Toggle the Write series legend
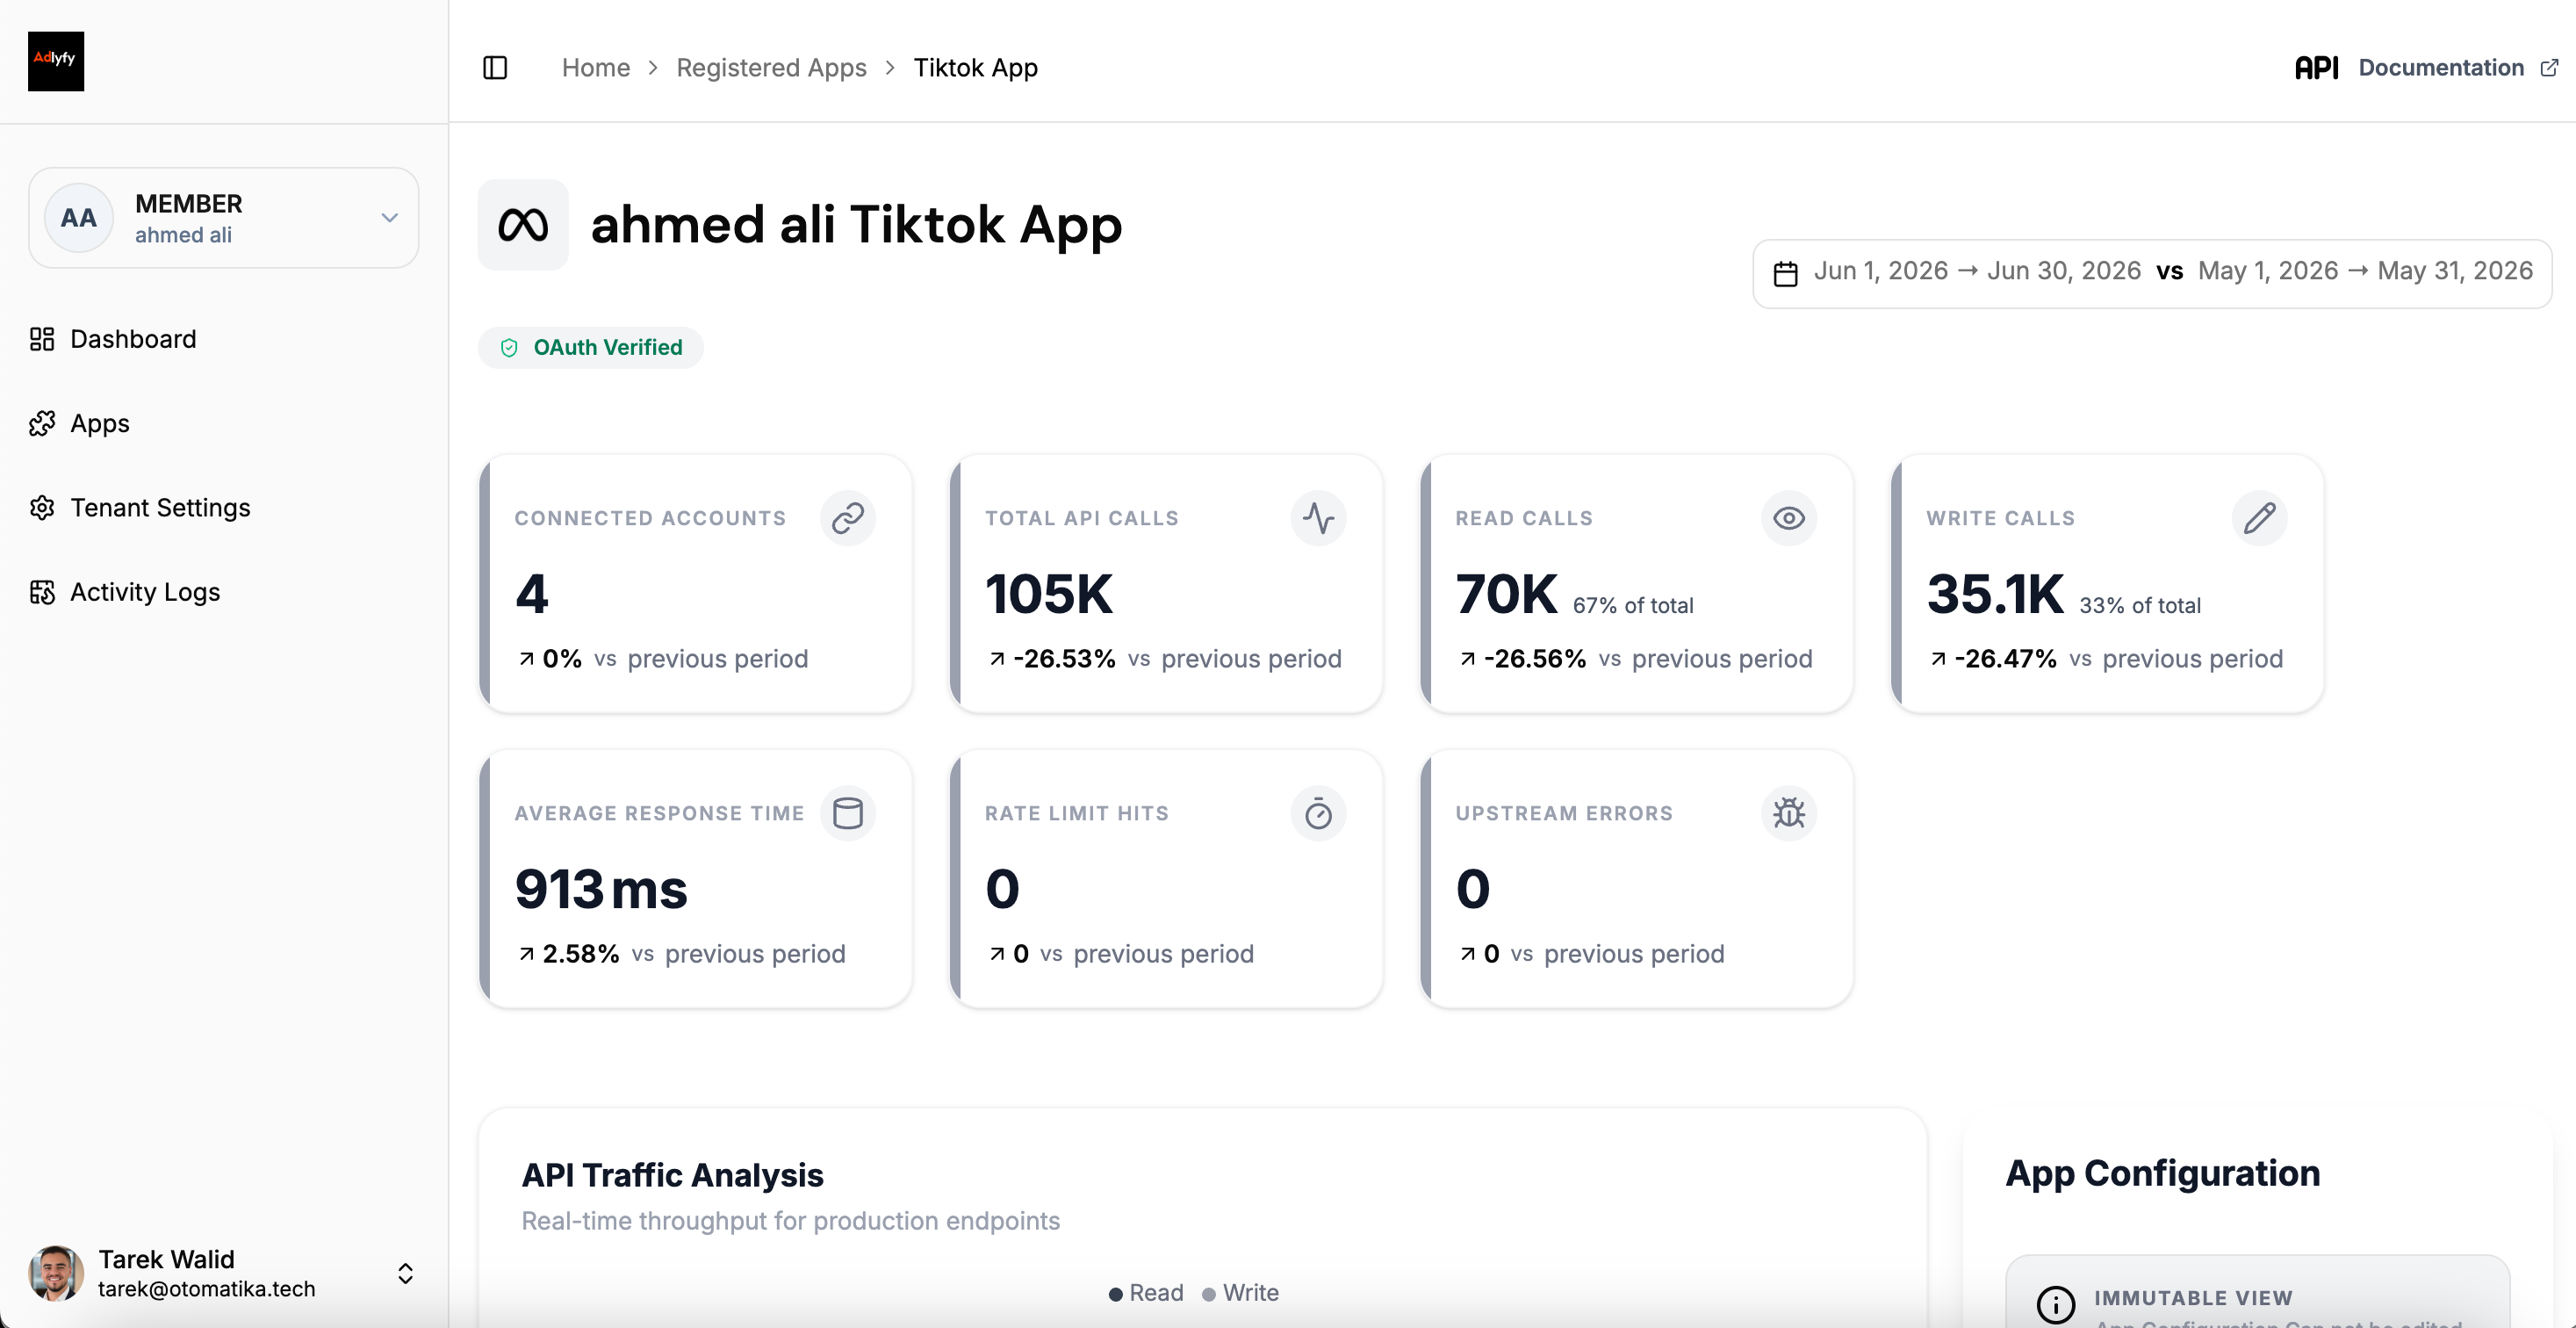Screen dimensions: 2576x1328 pyautogui.click(x=1240, y=1293)
